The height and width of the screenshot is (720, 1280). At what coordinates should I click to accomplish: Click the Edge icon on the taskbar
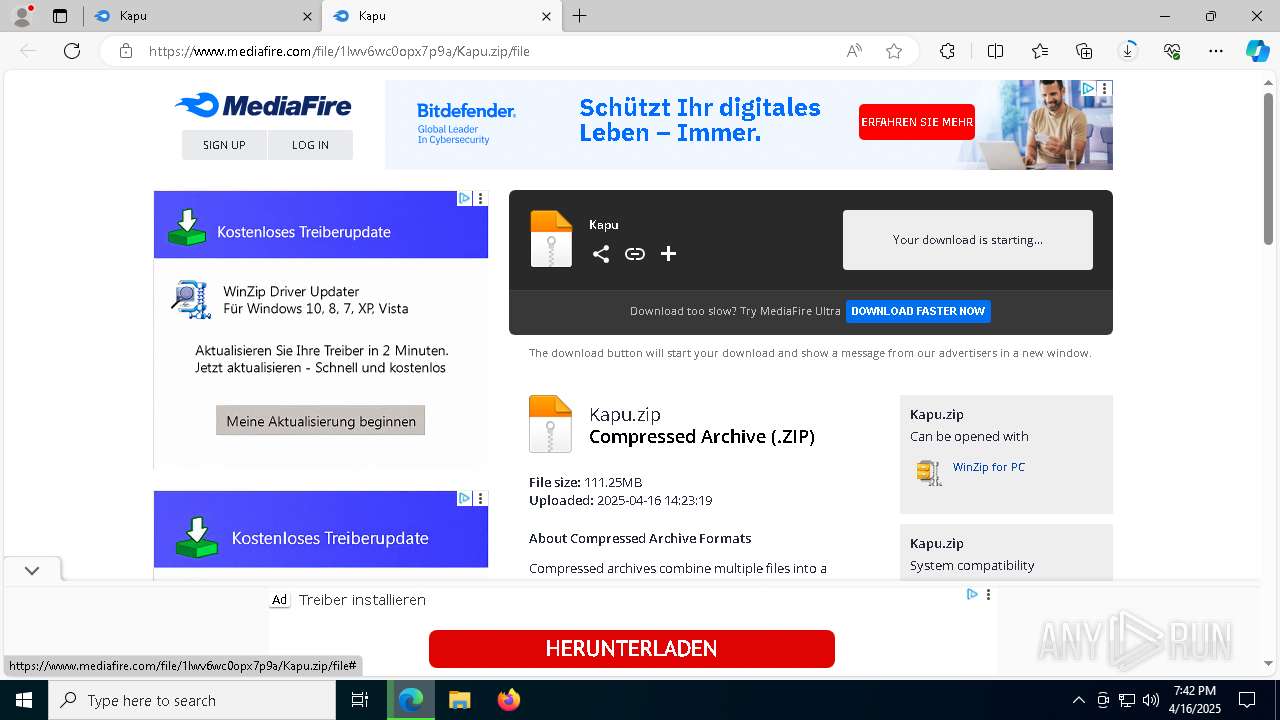(x=411, y=700)
